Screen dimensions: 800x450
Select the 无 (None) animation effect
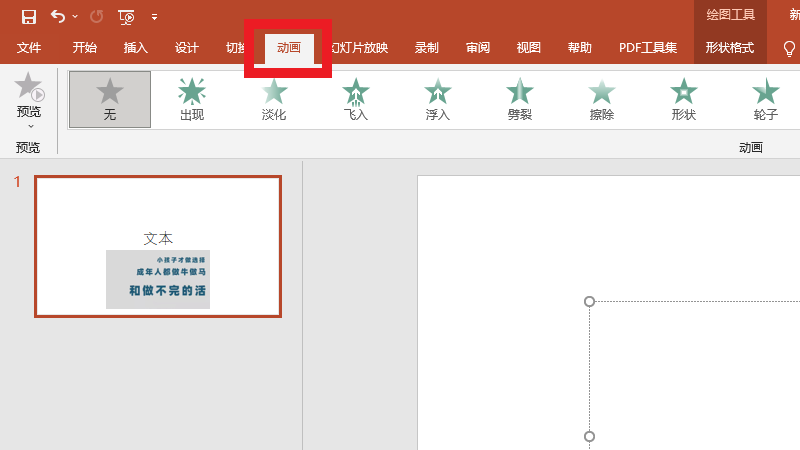[110, 99]
